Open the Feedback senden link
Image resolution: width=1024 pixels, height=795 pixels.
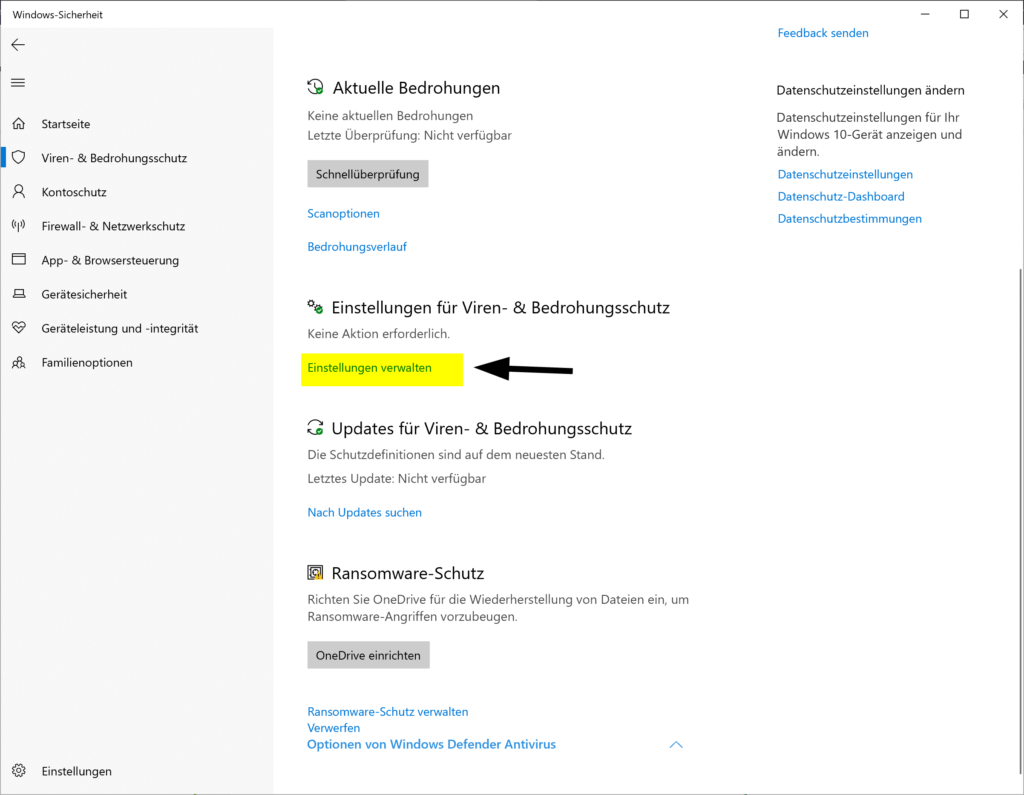[823, 32]
